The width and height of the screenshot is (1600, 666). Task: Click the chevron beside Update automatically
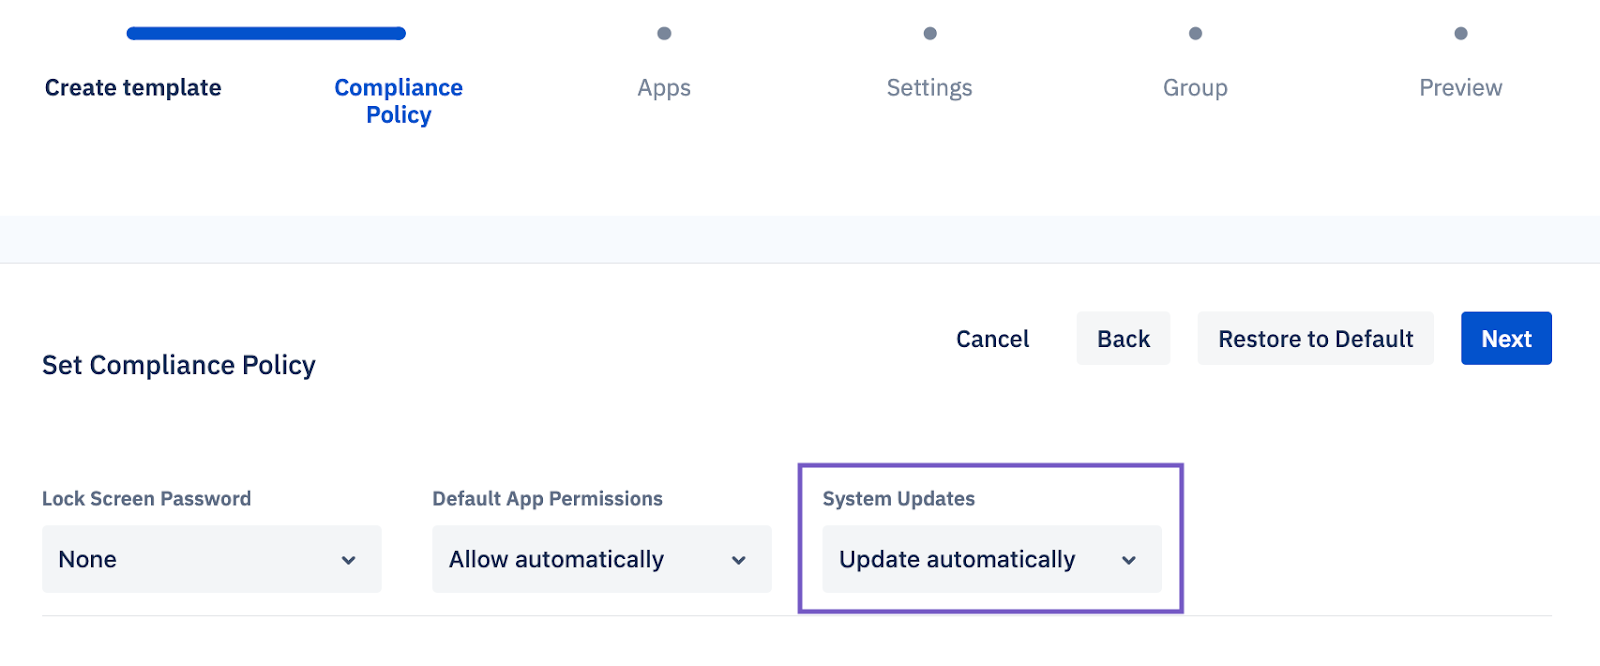pos(1128,560)
